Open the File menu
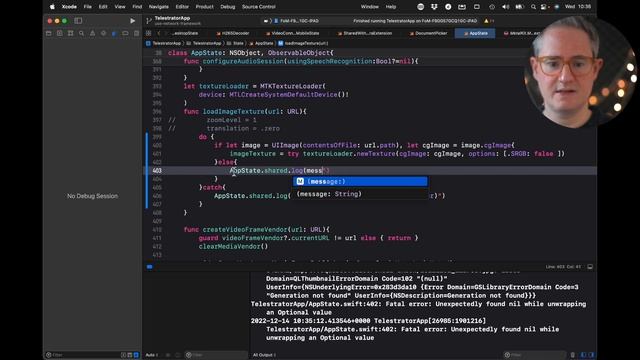 [x=88, y=7]
